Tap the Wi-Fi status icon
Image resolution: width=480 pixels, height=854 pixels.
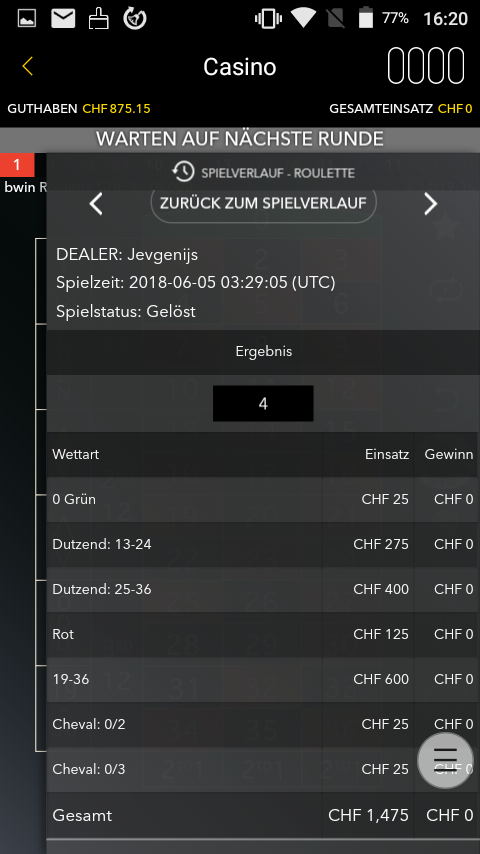coord(303,18)
